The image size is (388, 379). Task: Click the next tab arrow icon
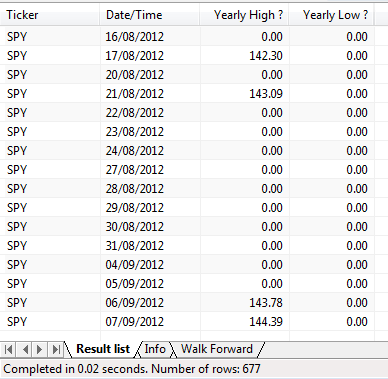40,349
